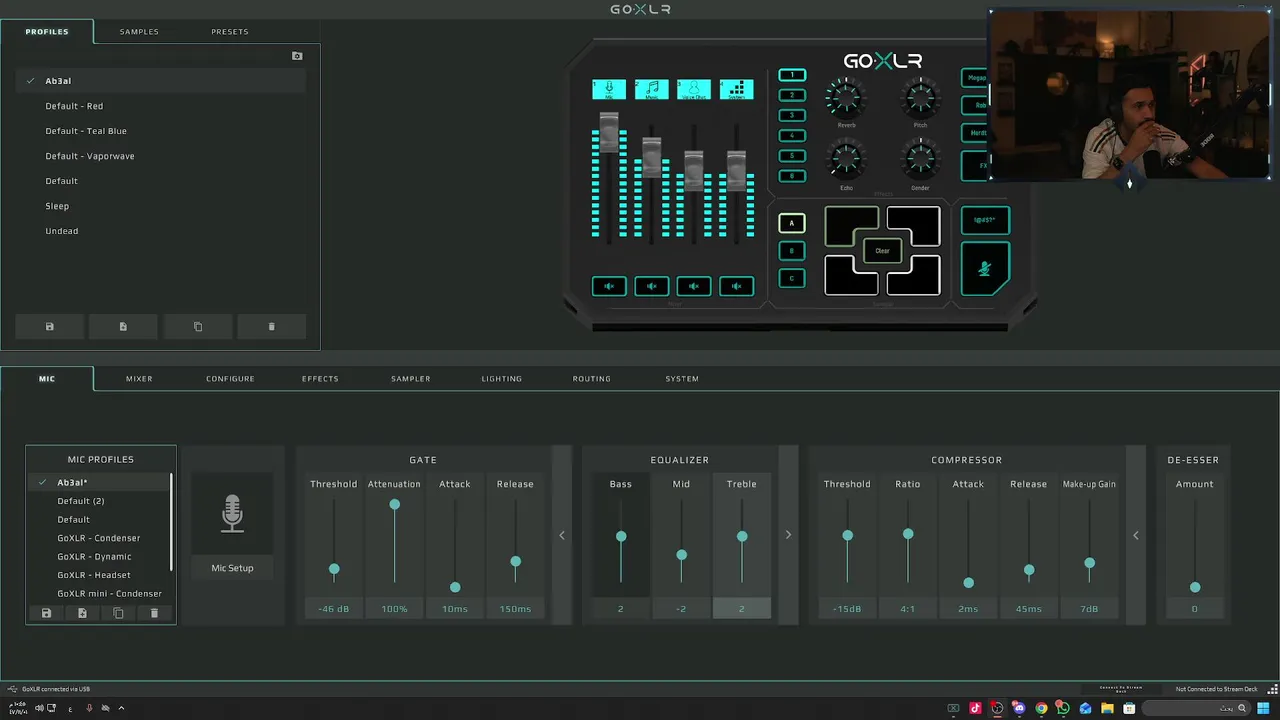Toggle the mic mute (cough) button
This screenshot has height=720, width=1280.
pos(985,268)
